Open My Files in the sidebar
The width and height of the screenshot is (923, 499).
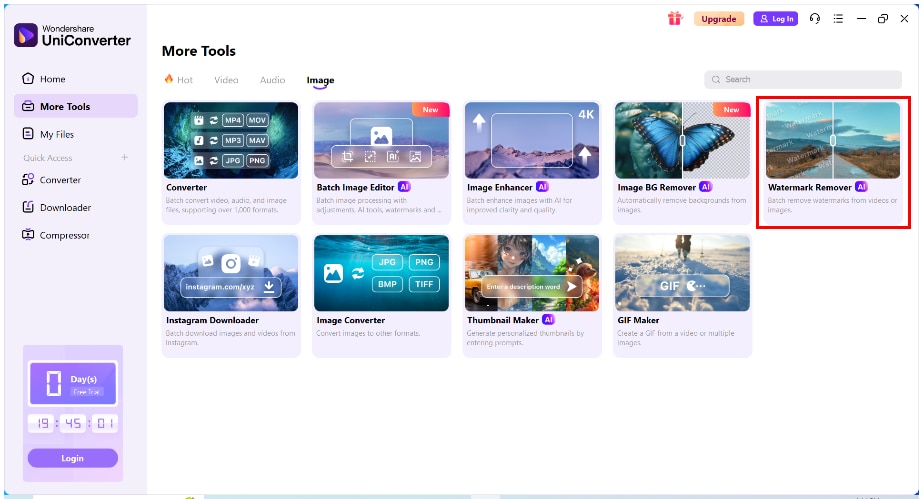click(x=76, y=134)
